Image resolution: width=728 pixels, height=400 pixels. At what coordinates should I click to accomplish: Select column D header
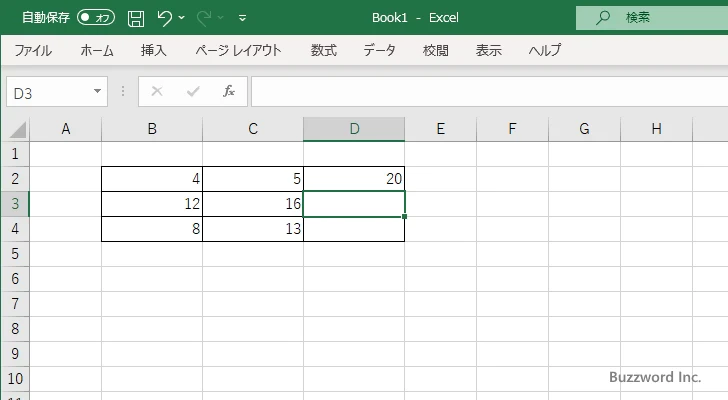[x=354, y=128]
